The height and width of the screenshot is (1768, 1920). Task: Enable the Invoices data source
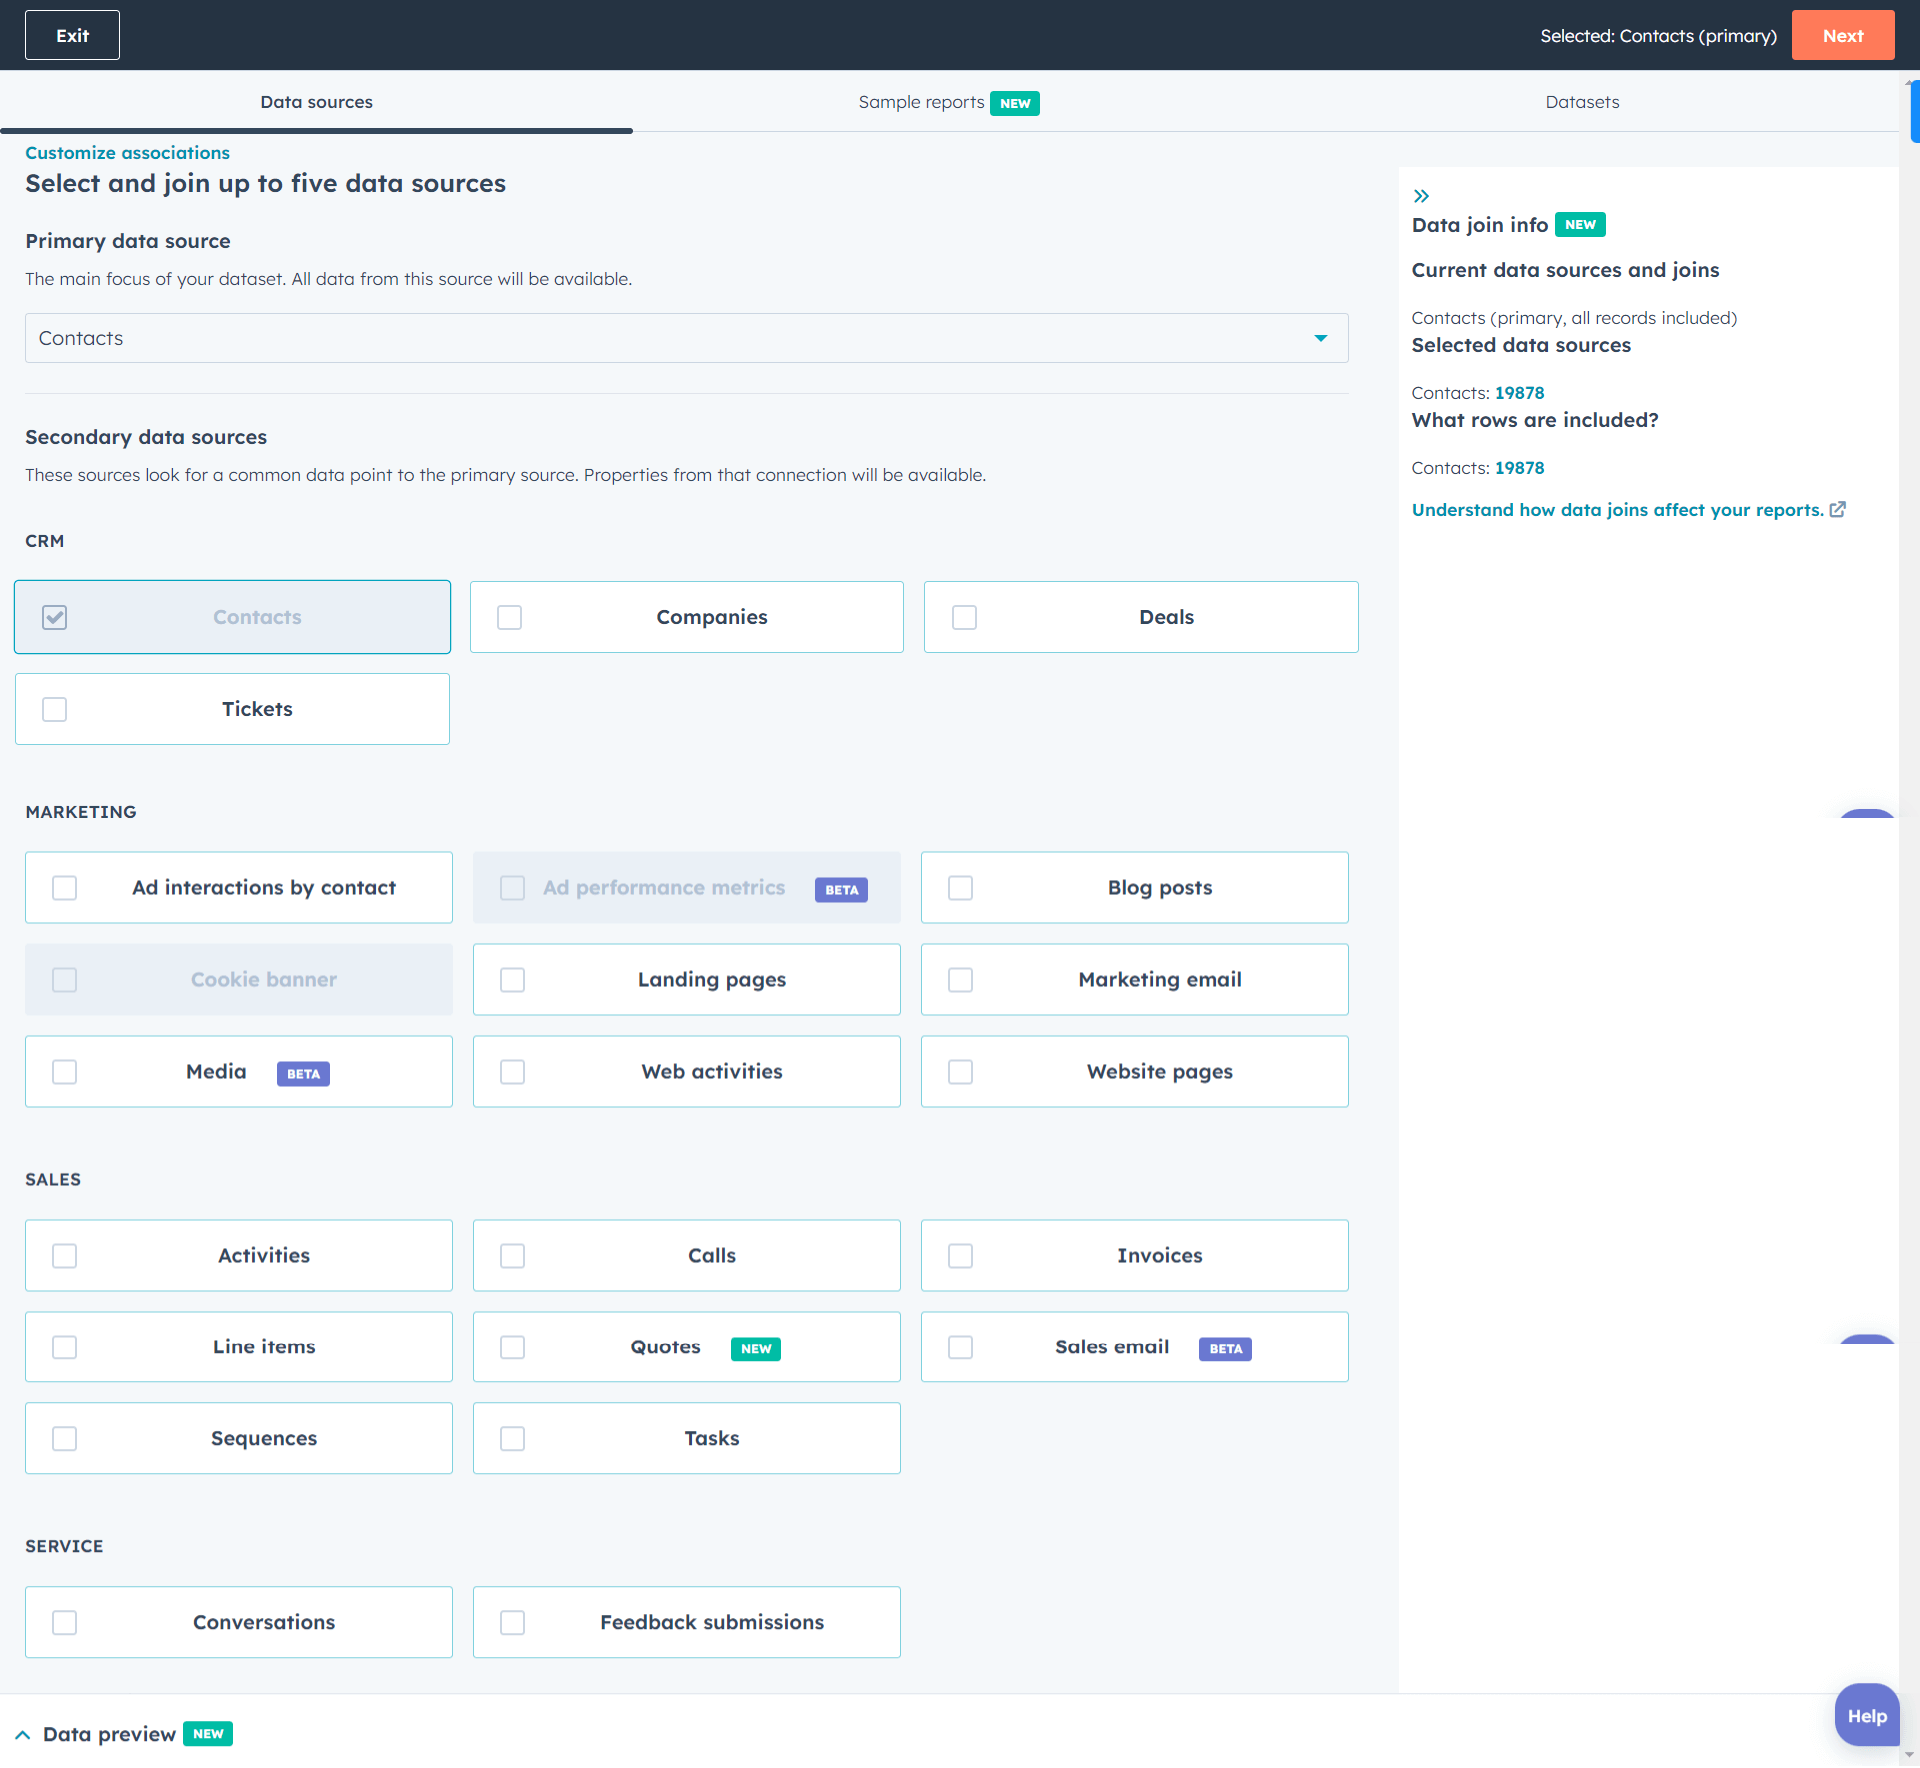960,1256
